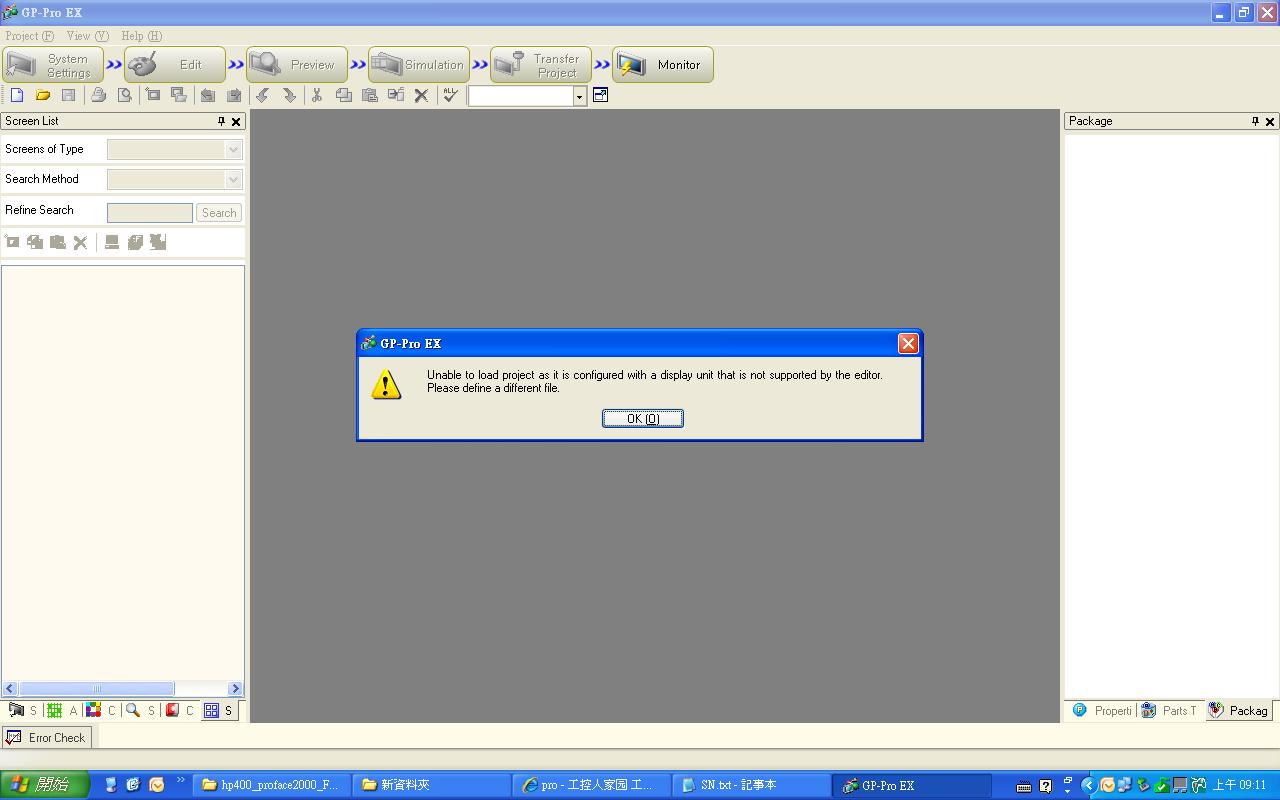Viewport: 1280px width, 800px height.
Task: Toggle the pin on the Screen List panel
Action: pyautogui.click(x=222, y=121)
